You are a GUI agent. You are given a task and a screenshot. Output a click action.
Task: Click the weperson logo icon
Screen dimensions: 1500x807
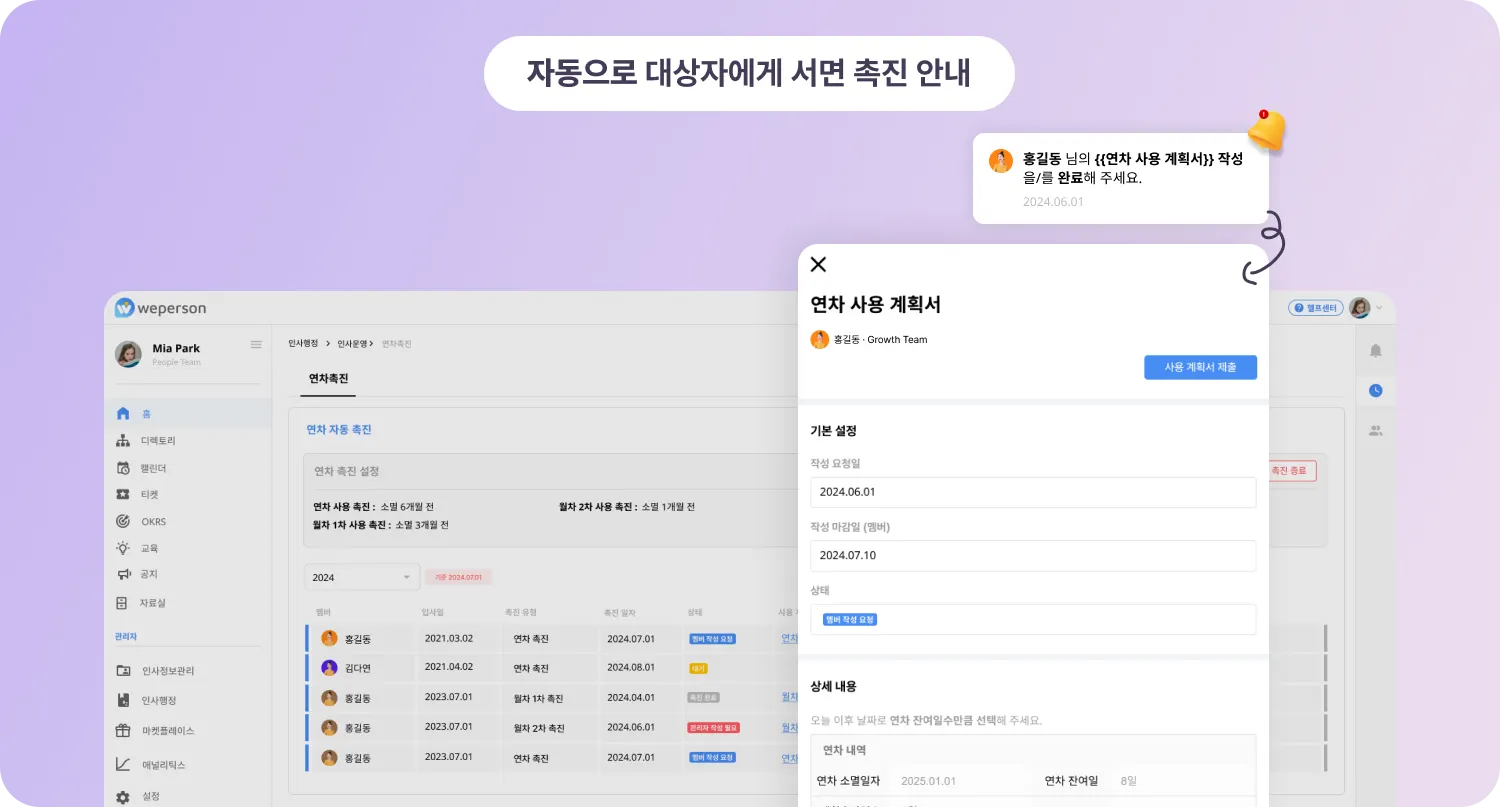pyautogui.click(x=125, y=308)
